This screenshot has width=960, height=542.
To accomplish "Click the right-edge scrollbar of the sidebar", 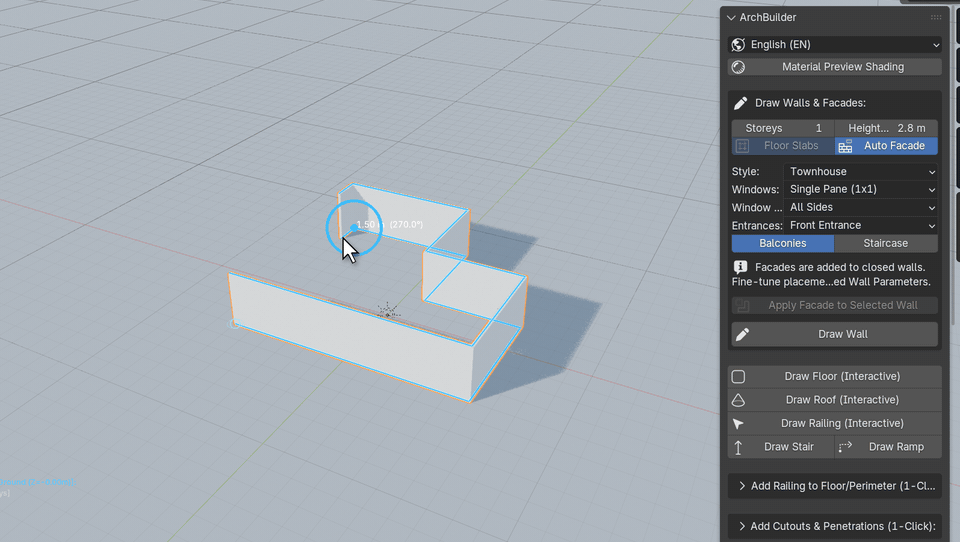I will click(953, 165).
